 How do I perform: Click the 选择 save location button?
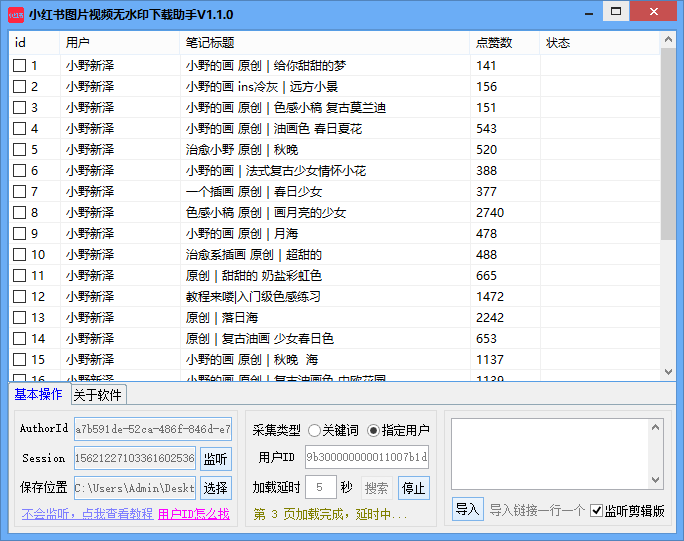pos(215,488)
